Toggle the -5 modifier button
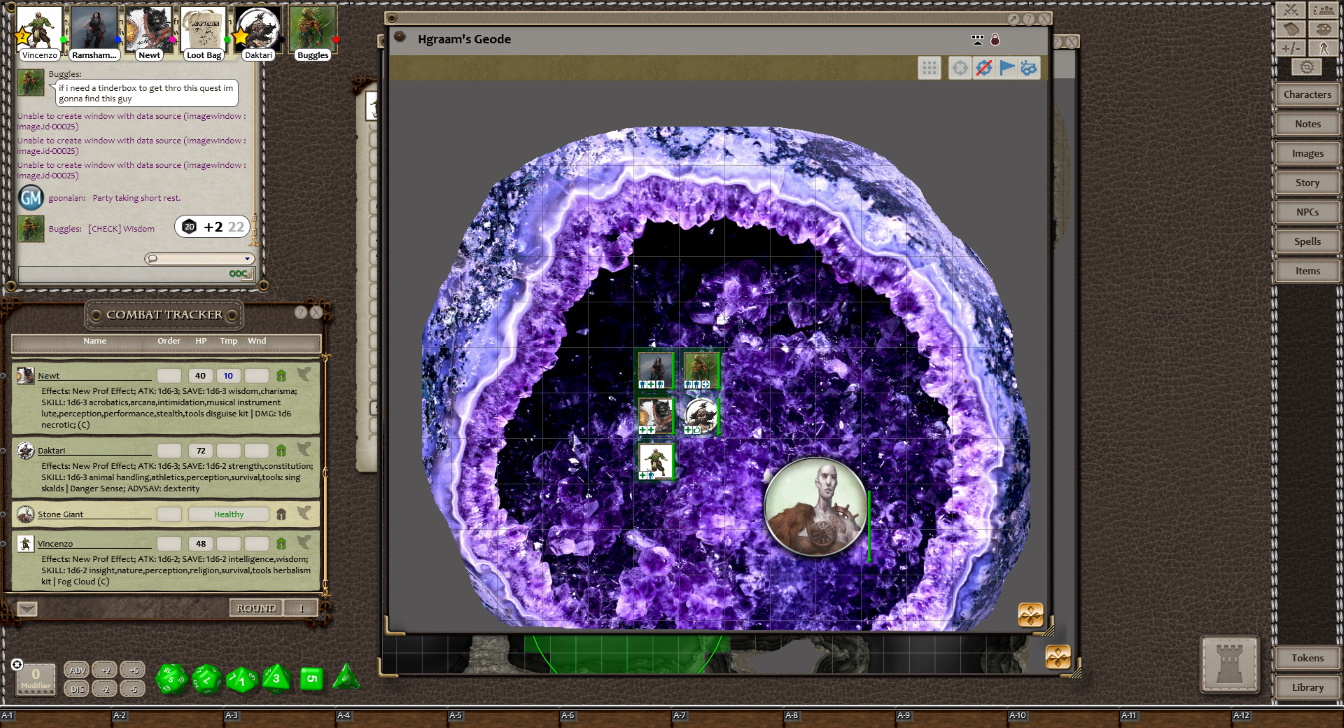 133,689
